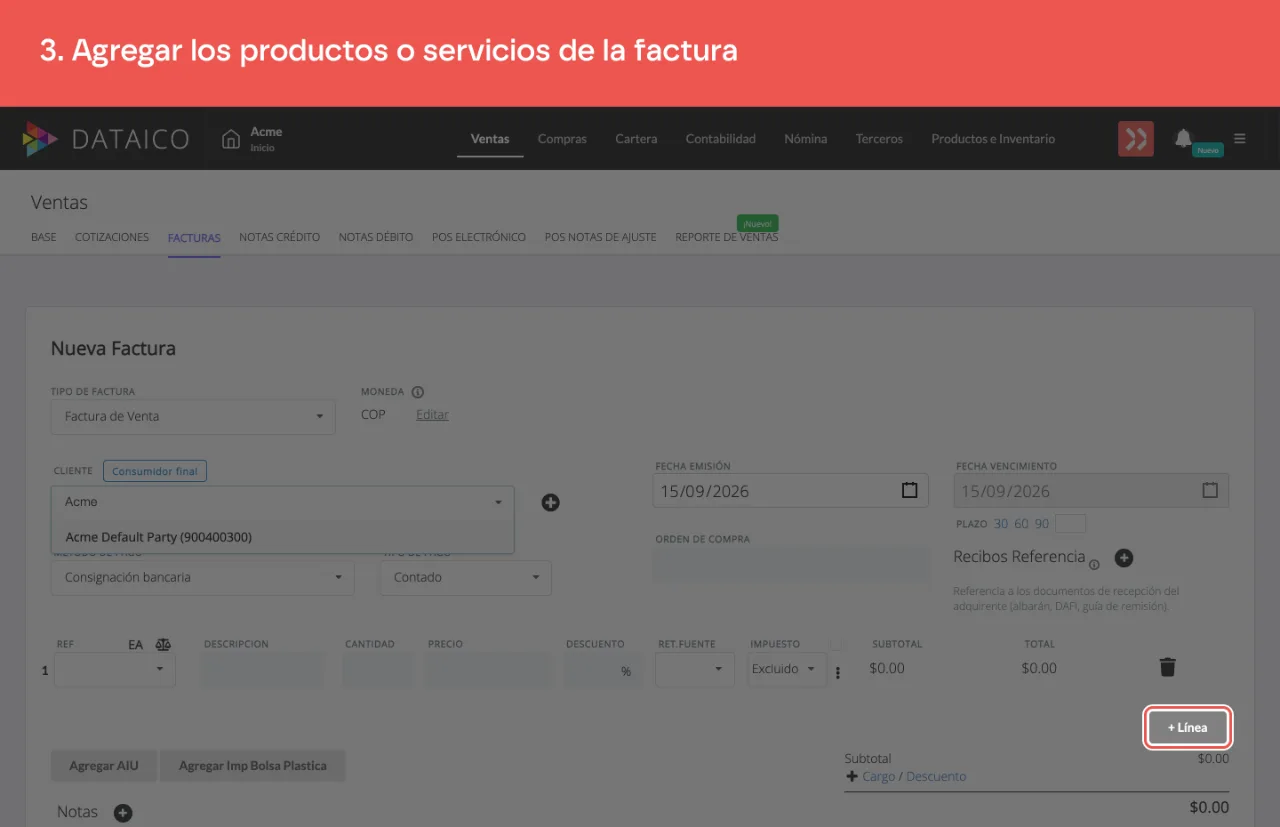Open the Nómina menu
The image size is (1280, 827).
(806, 139)
